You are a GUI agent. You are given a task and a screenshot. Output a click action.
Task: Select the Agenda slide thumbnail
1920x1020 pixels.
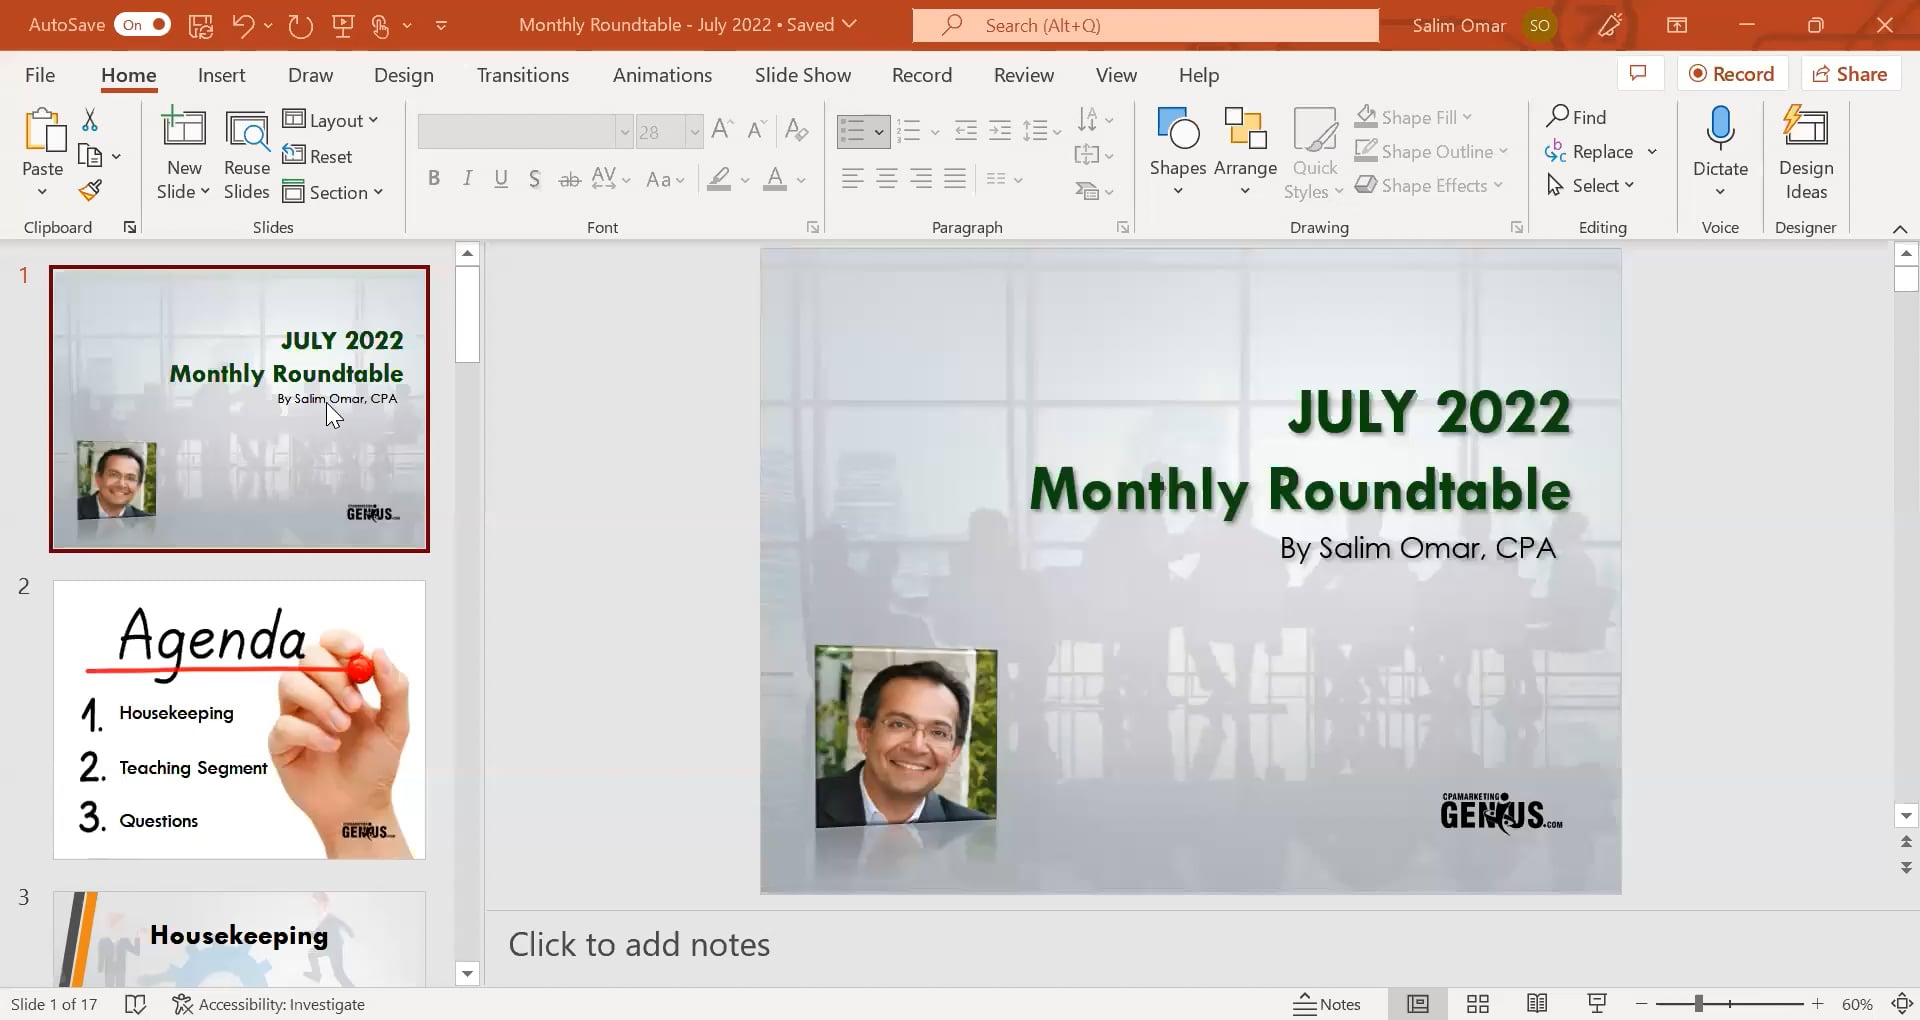click(x=239, y=719)
